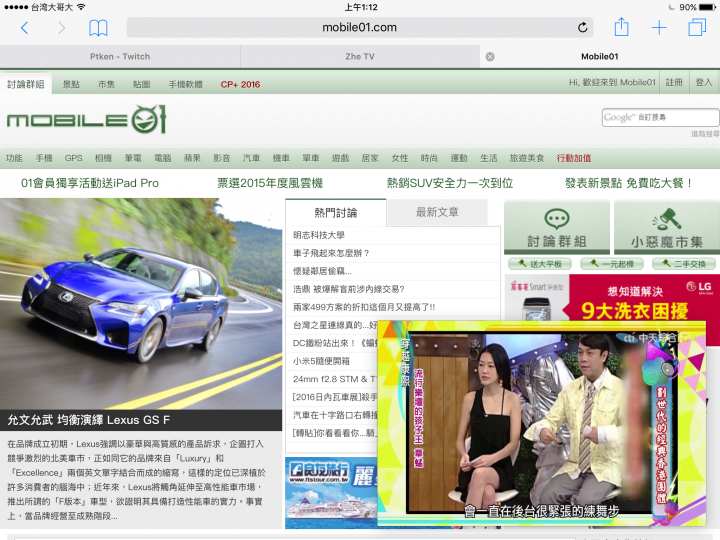Open the 時尚 category menu
The image size is (720, 540).
coord(429,158)
